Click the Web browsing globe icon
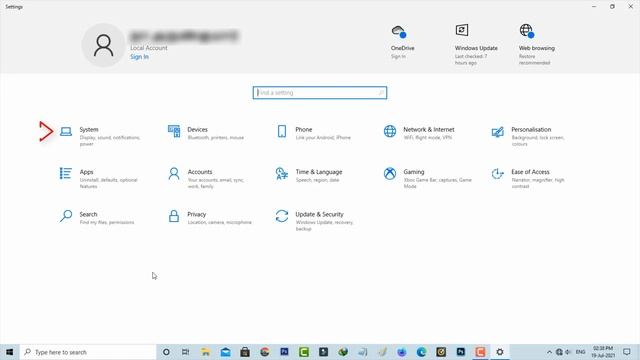The image size is (640, 360). 527,31
